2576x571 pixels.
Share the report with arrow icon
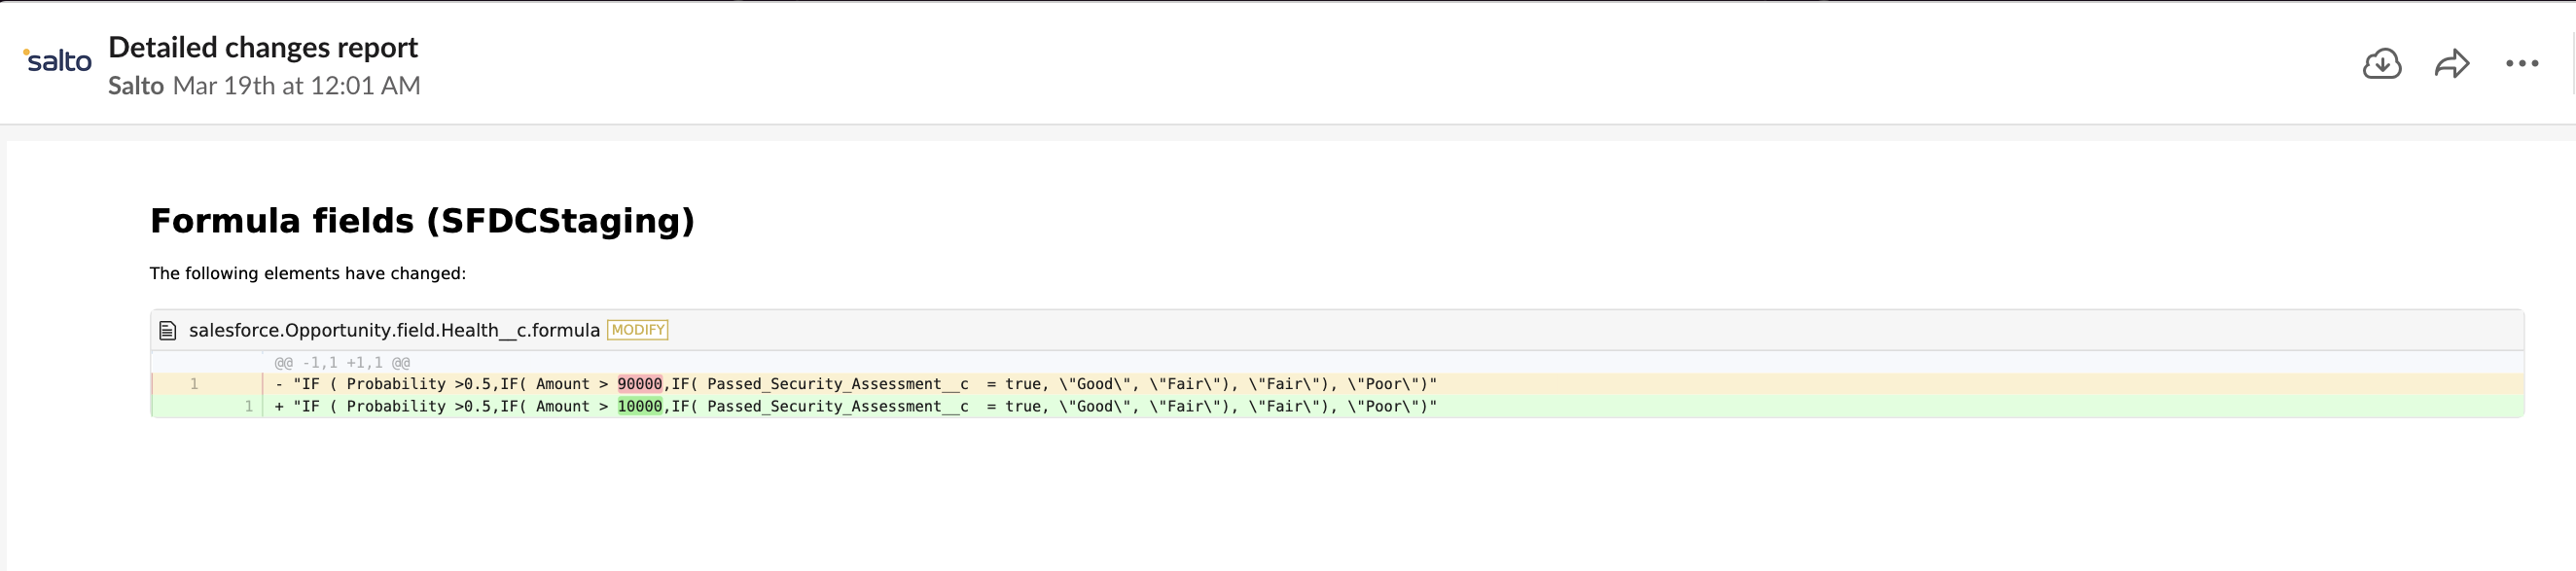coord(2452,64)
